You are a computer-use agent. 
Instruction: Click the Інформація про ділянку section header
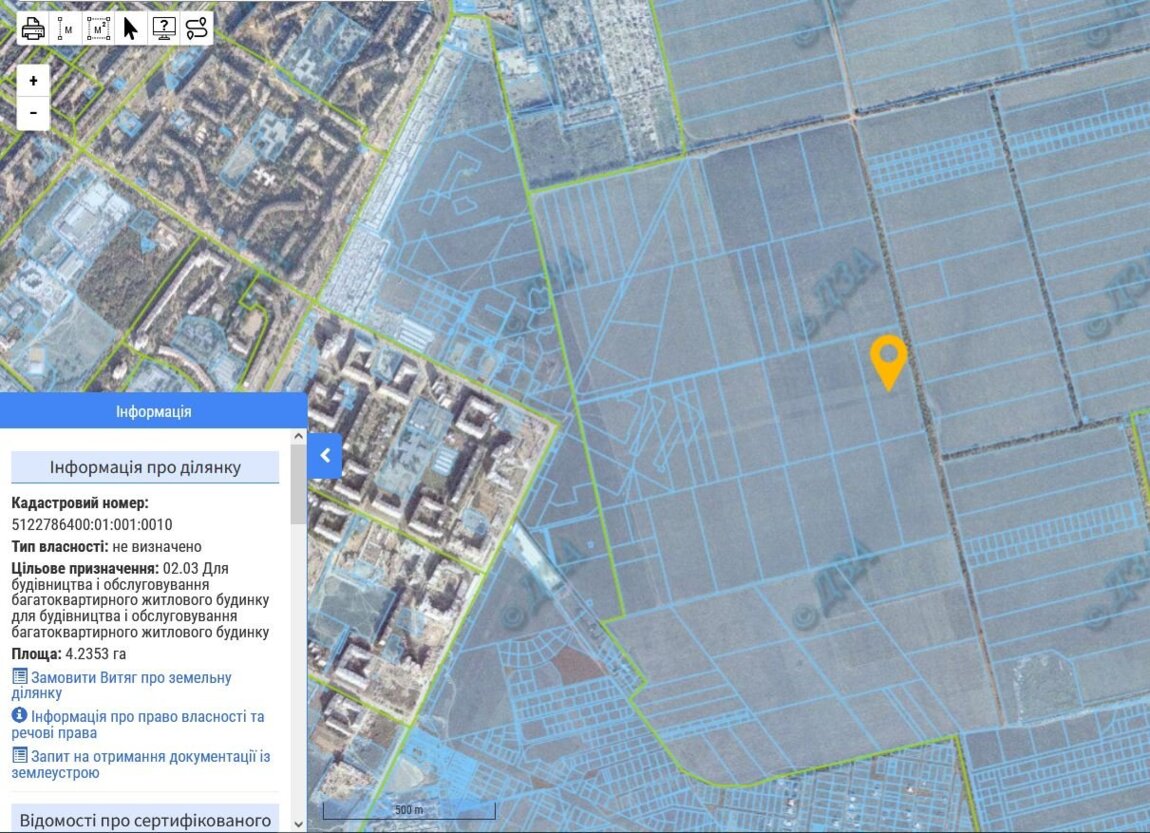tap(145, 467)
